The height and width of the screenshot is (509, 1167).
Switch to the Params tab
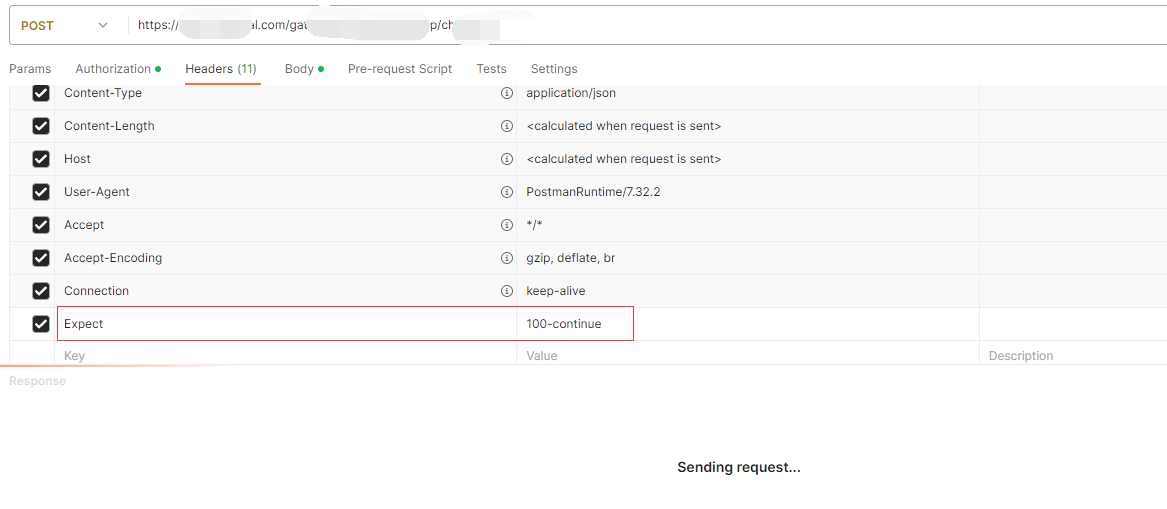pyautogui.click(x=30, y=69)
